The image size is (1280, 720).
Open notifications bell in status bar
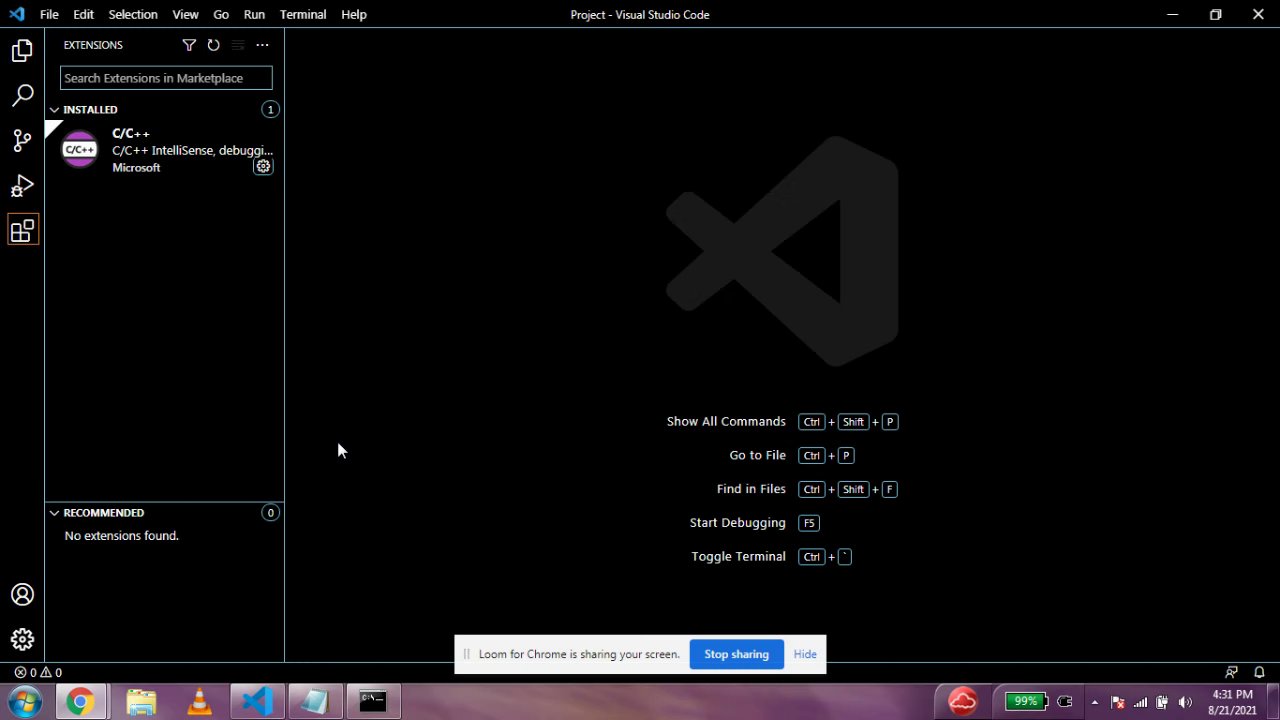pos(1260,672)
